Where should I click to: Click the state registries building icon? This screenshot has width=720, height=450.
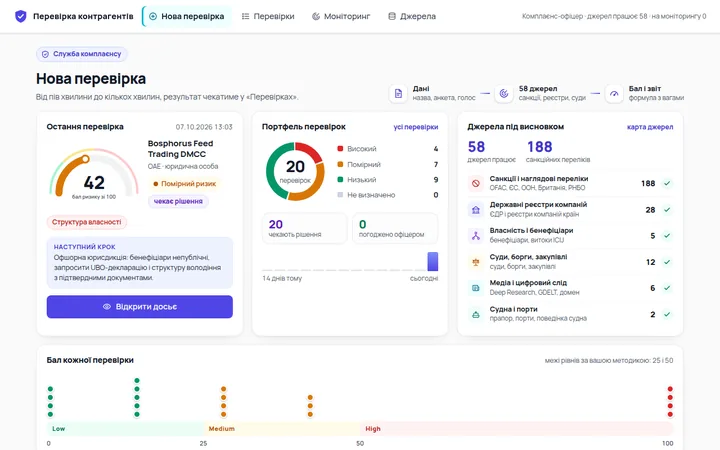(x=476, y=209)
